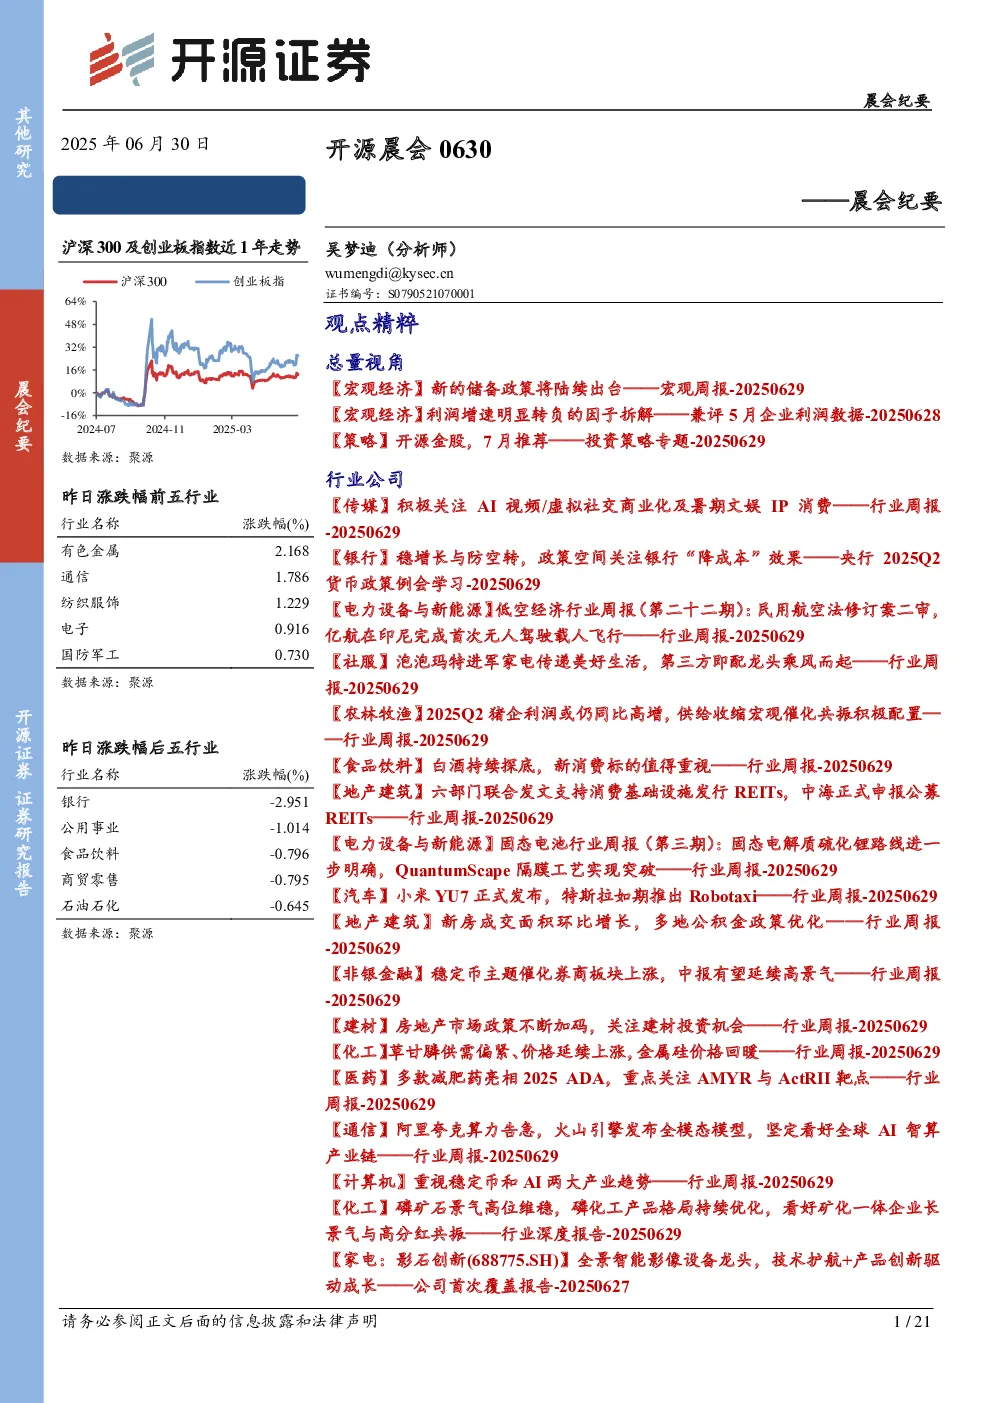992x1403 pixels.
Task: Open report 新的储备政策将陆续出台 宏观周报
Action: pos(565,389)
